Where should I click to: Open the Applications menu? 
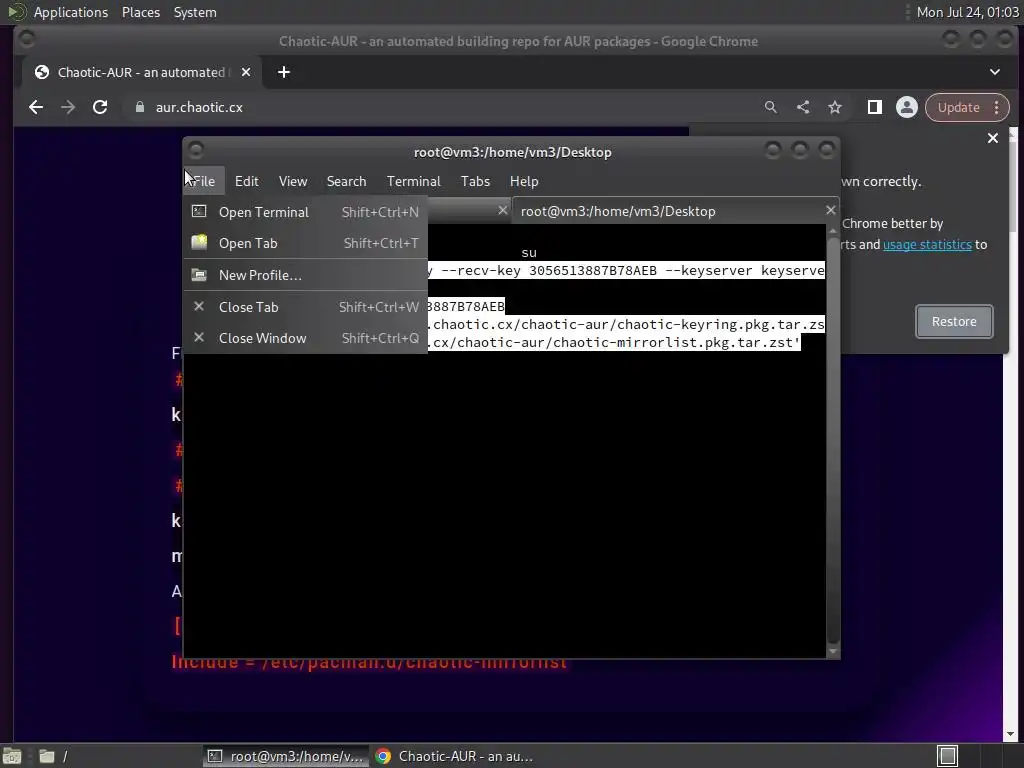pos(71,12)
